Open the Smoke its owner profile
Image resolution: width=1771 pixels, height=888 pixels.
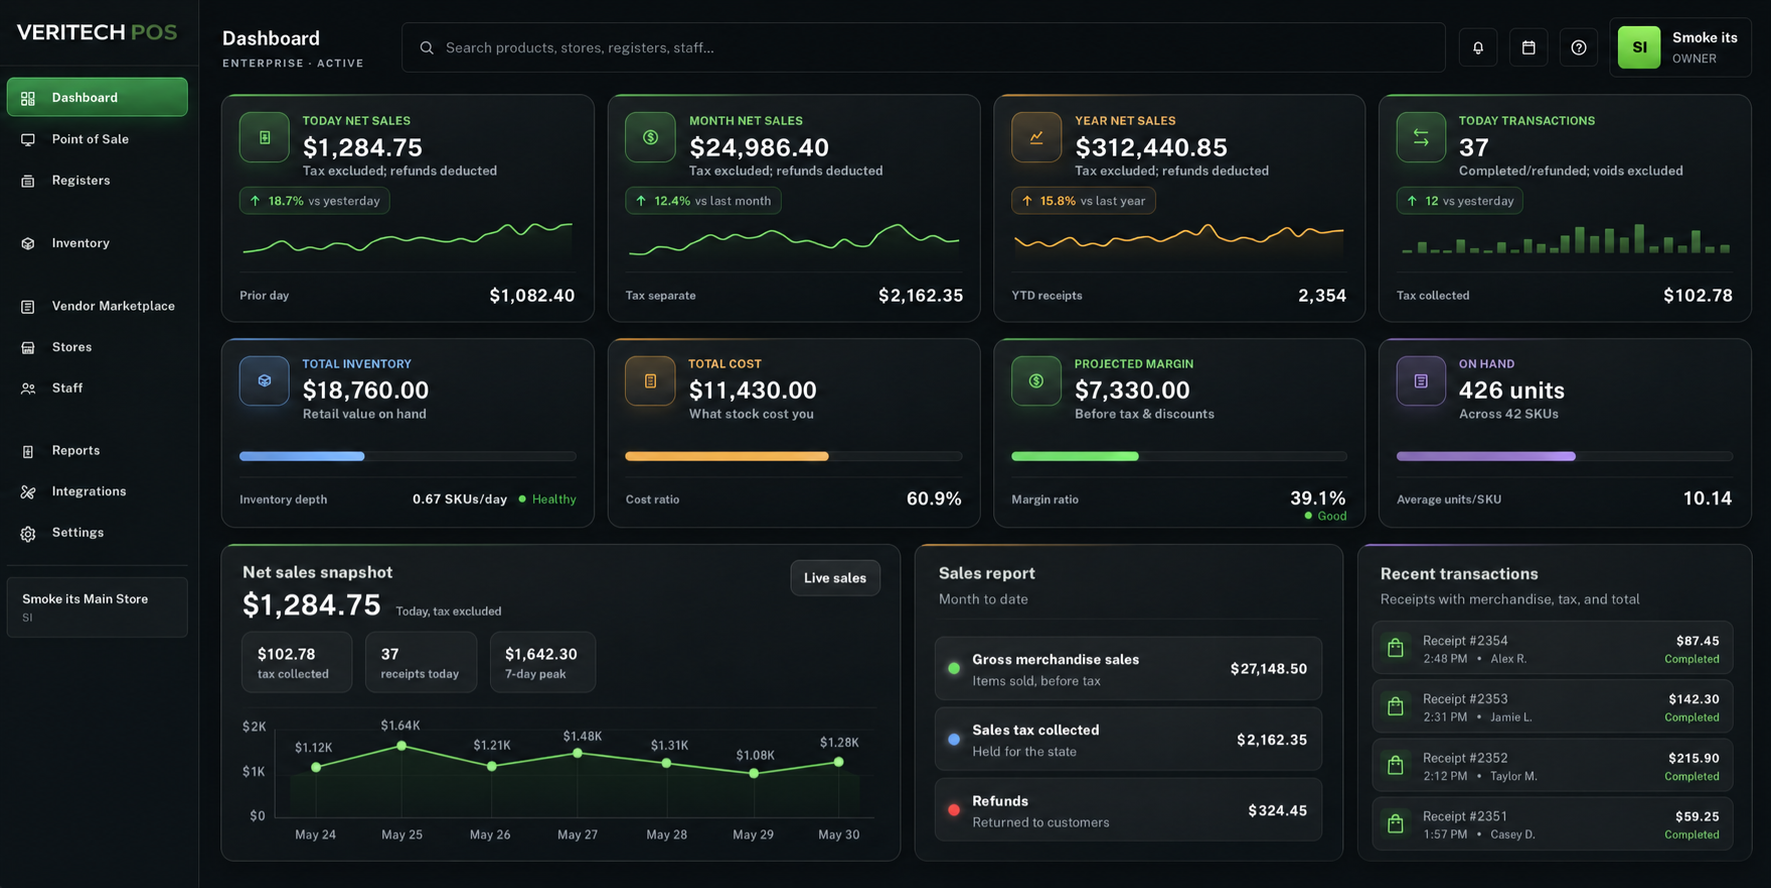click(x=1680, y=47)
